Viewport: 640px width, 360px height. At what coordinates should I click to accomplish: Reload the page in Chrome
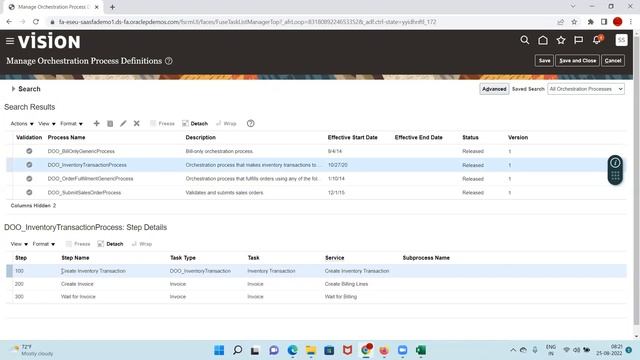point(36,22)
